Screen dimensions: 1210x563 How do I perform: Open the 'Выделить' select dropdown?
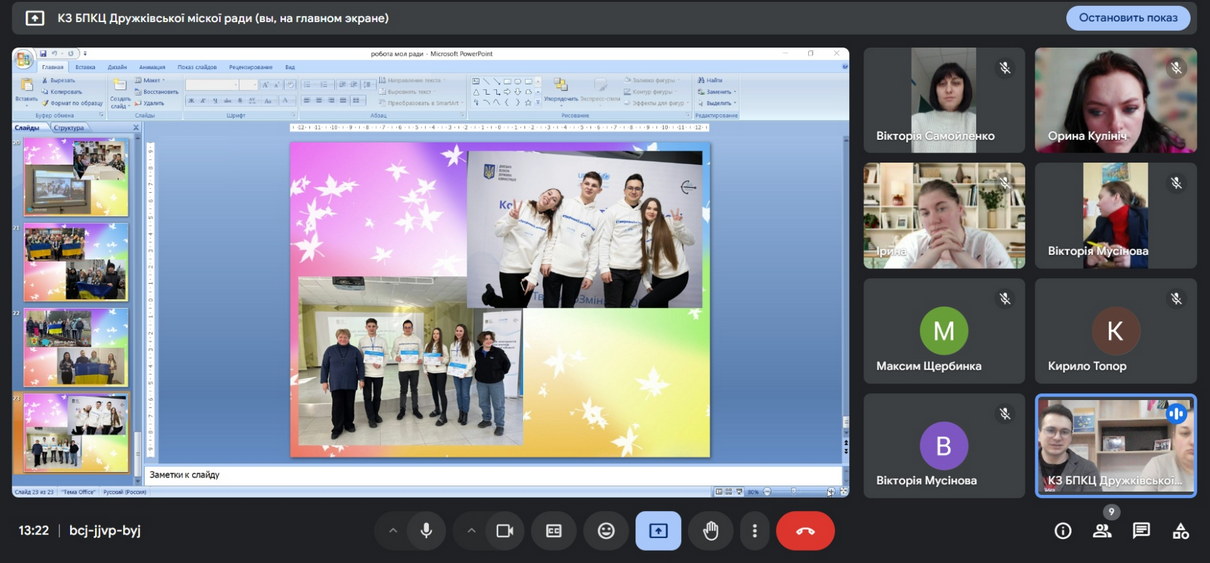(717, 102)
